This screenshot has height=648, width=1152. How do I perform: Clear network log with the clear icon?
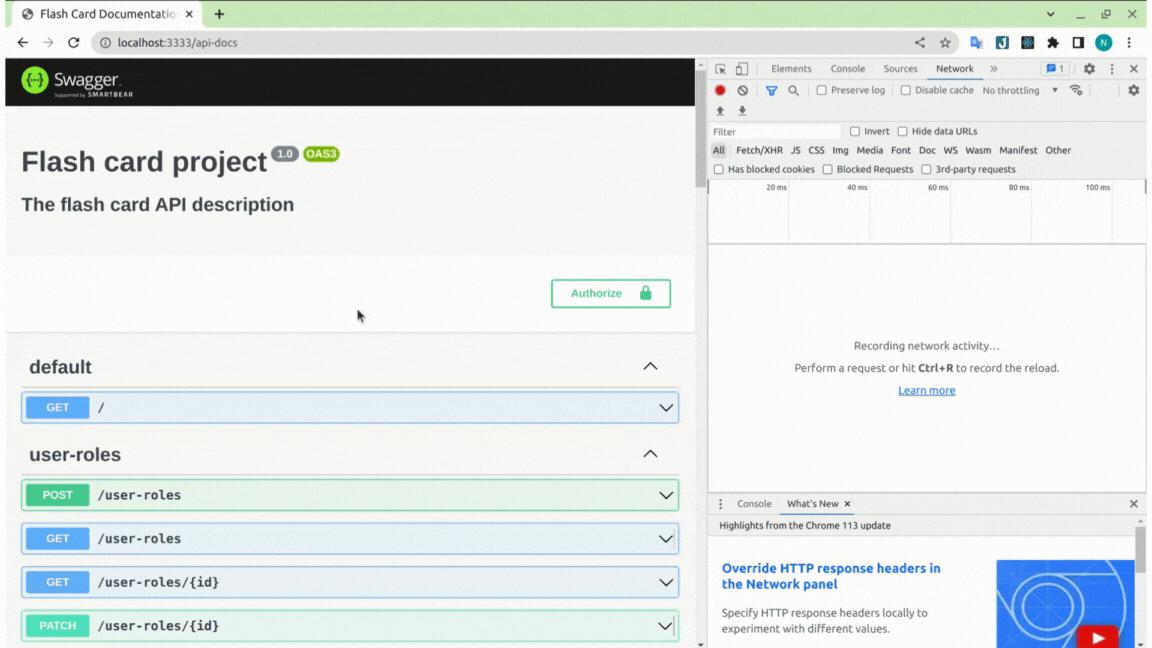[x=742, y=89]
